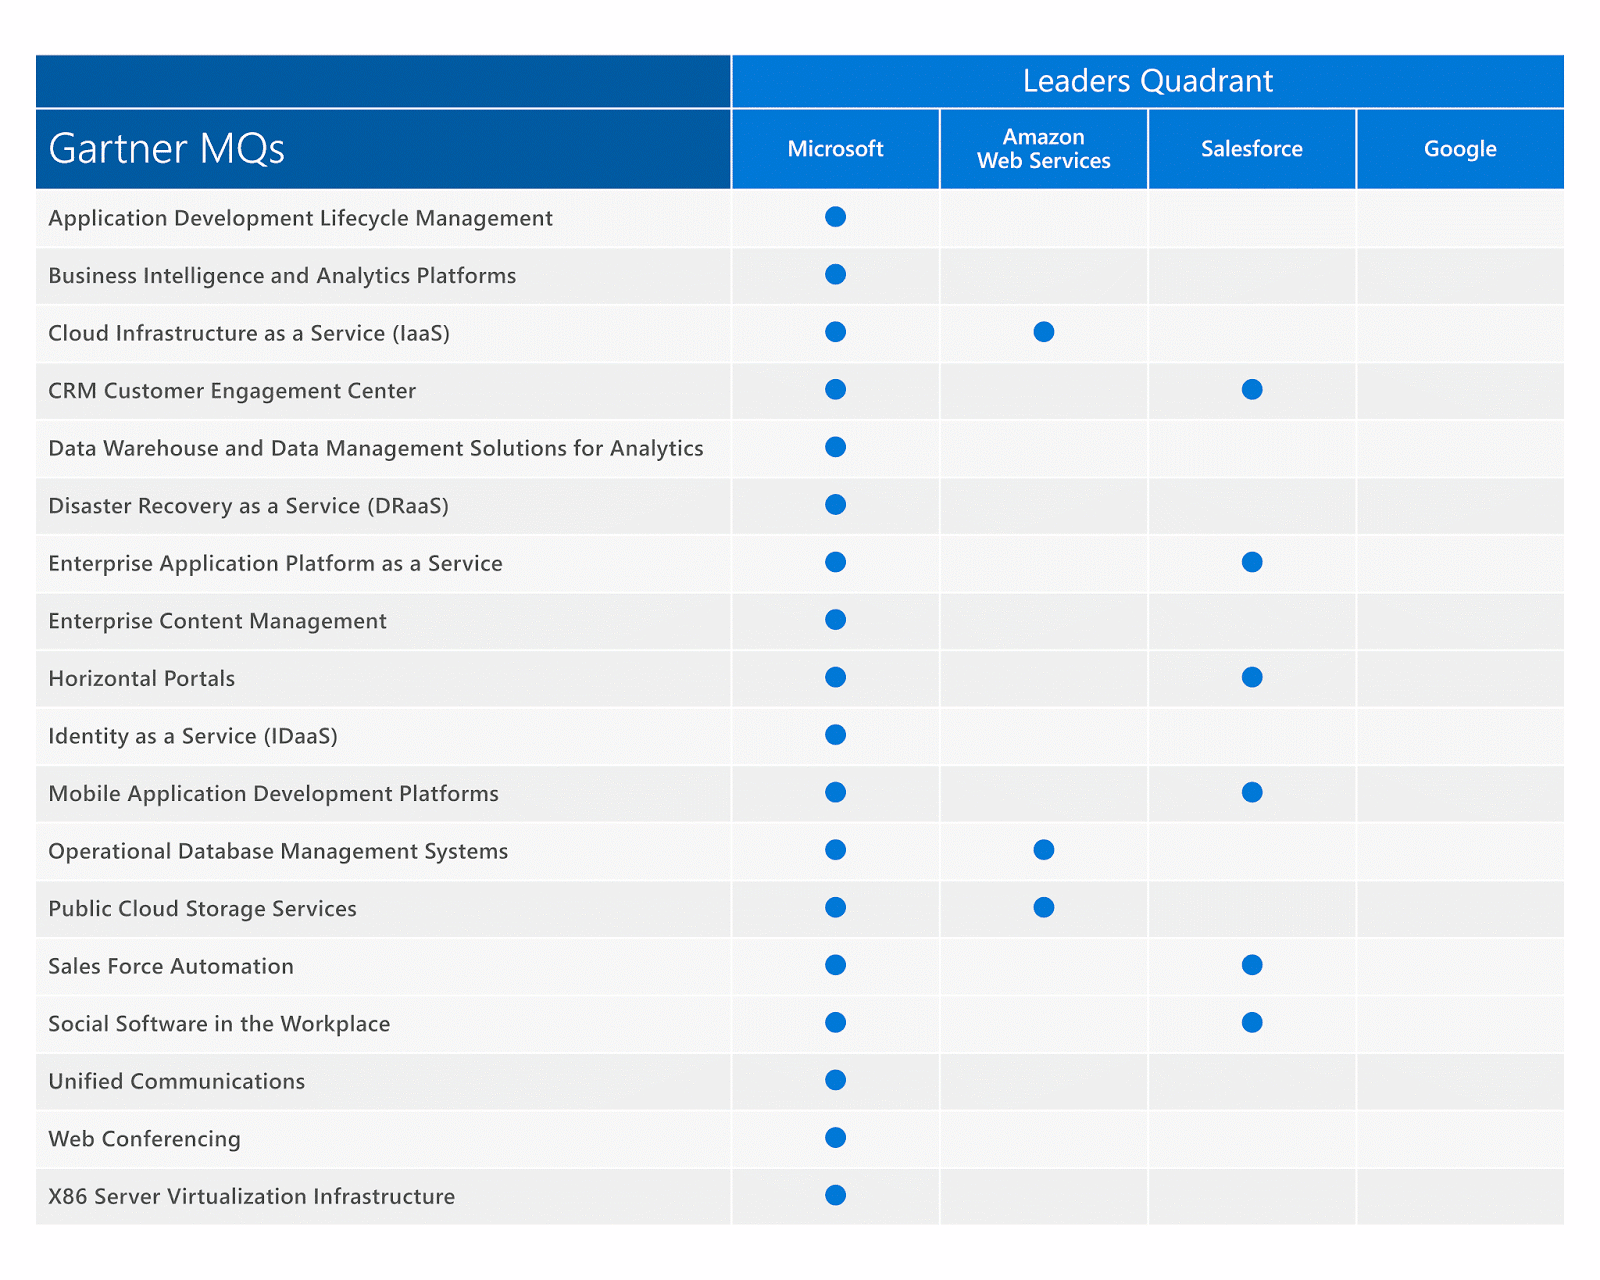Toggle the Salesforce marker for Mobile Application Development Platforms
The height and width of the screenshot is (1280, 1600).
[x=1251, y=793]
